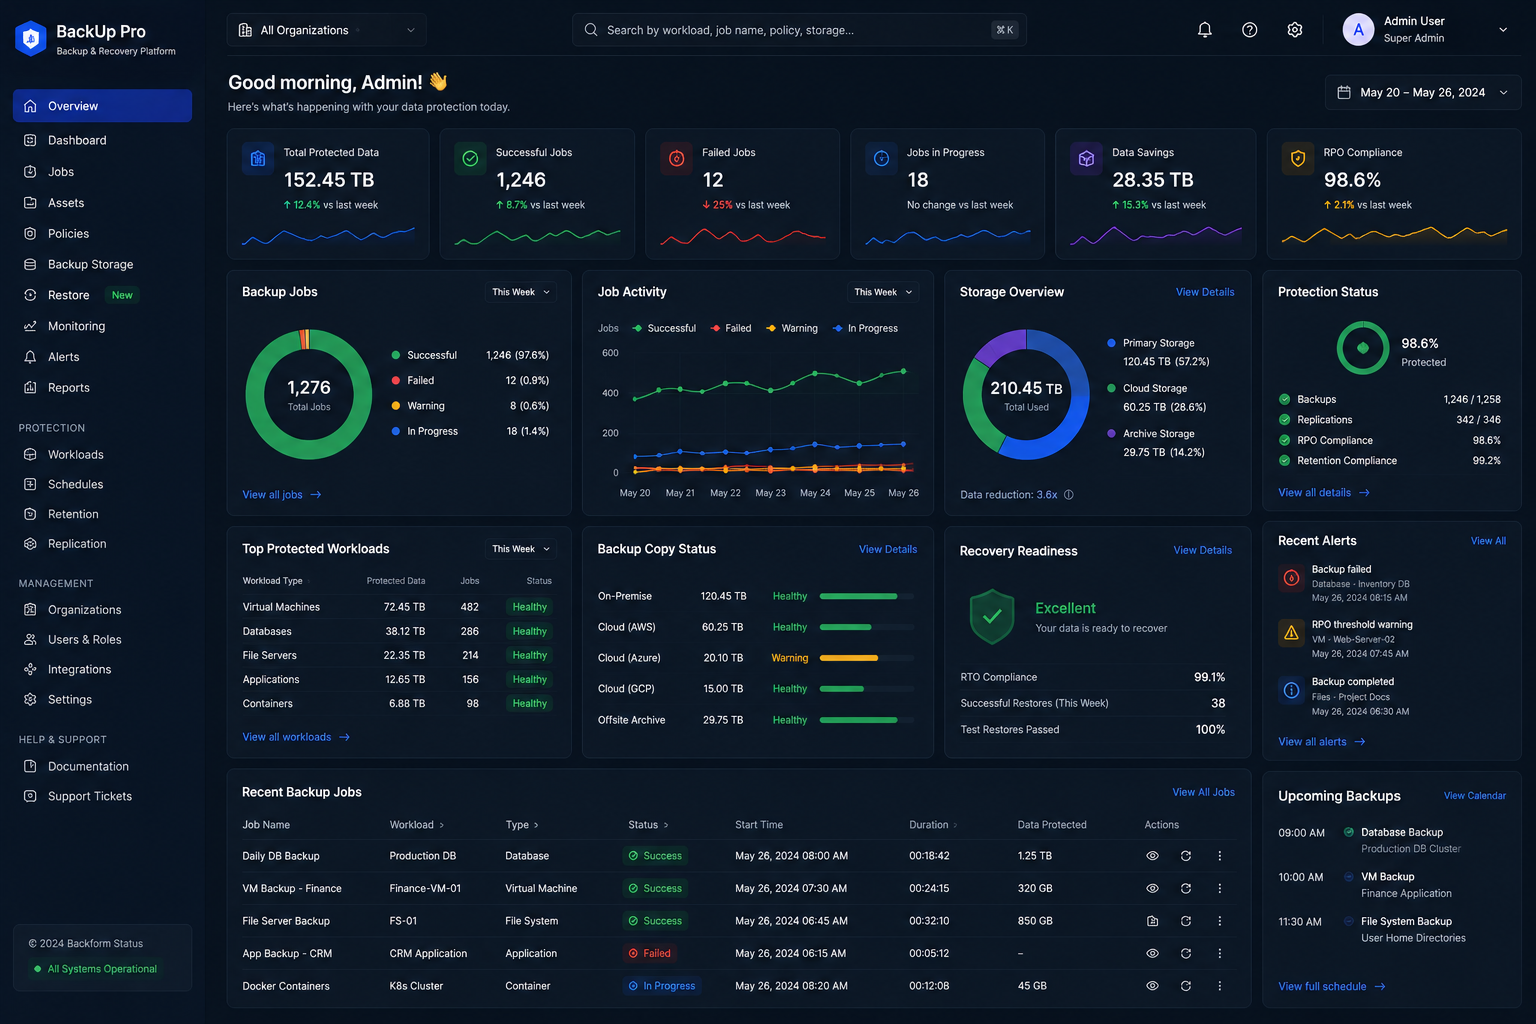
Task: Sort by the Type column header
Action: 522,825
